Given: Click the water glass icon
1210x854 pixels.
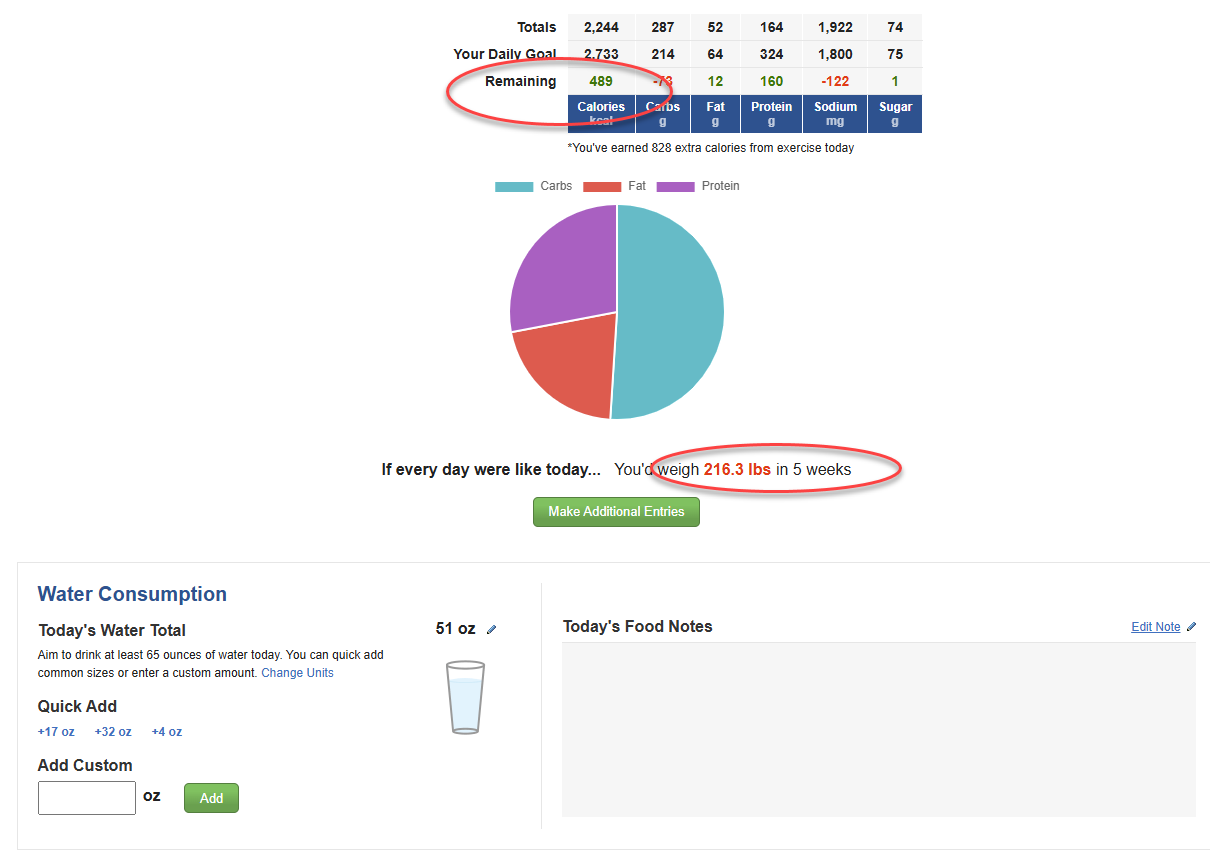Looking at the screenshot, I should 465,697.
